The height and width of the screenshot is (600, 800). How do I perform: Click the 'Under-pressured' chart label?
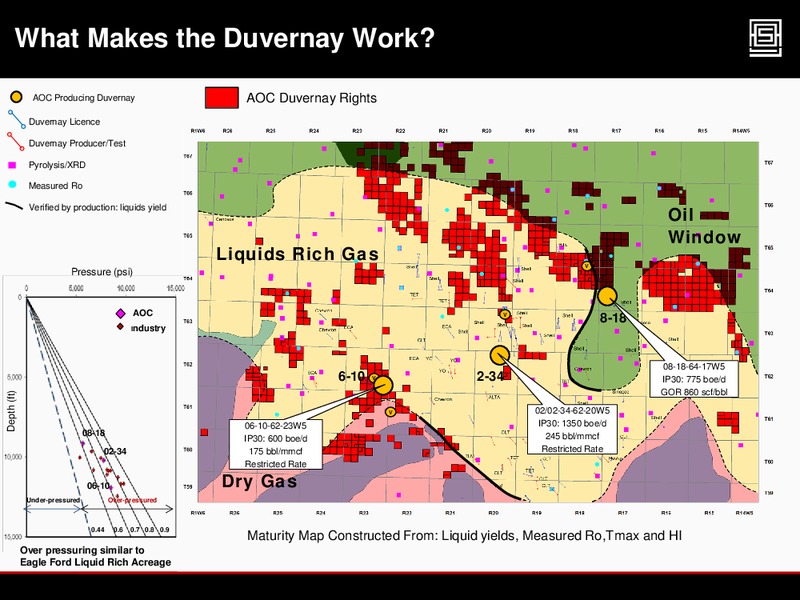(53, 500)
